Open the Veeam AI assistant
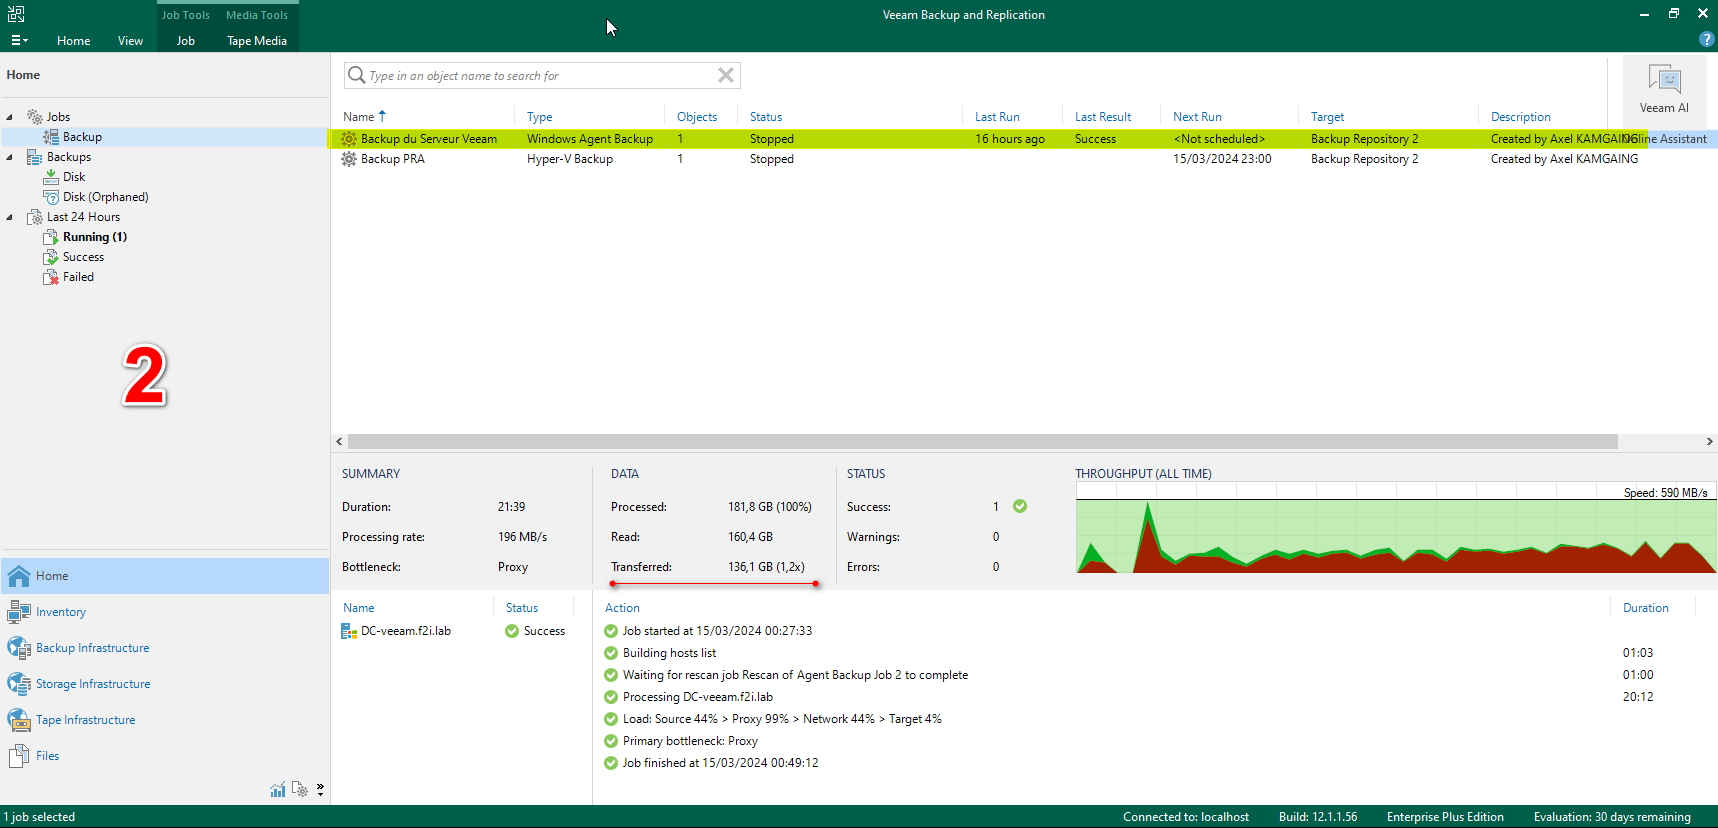The height and width of the screenshot is (828, 1718). pos(1664,89)
